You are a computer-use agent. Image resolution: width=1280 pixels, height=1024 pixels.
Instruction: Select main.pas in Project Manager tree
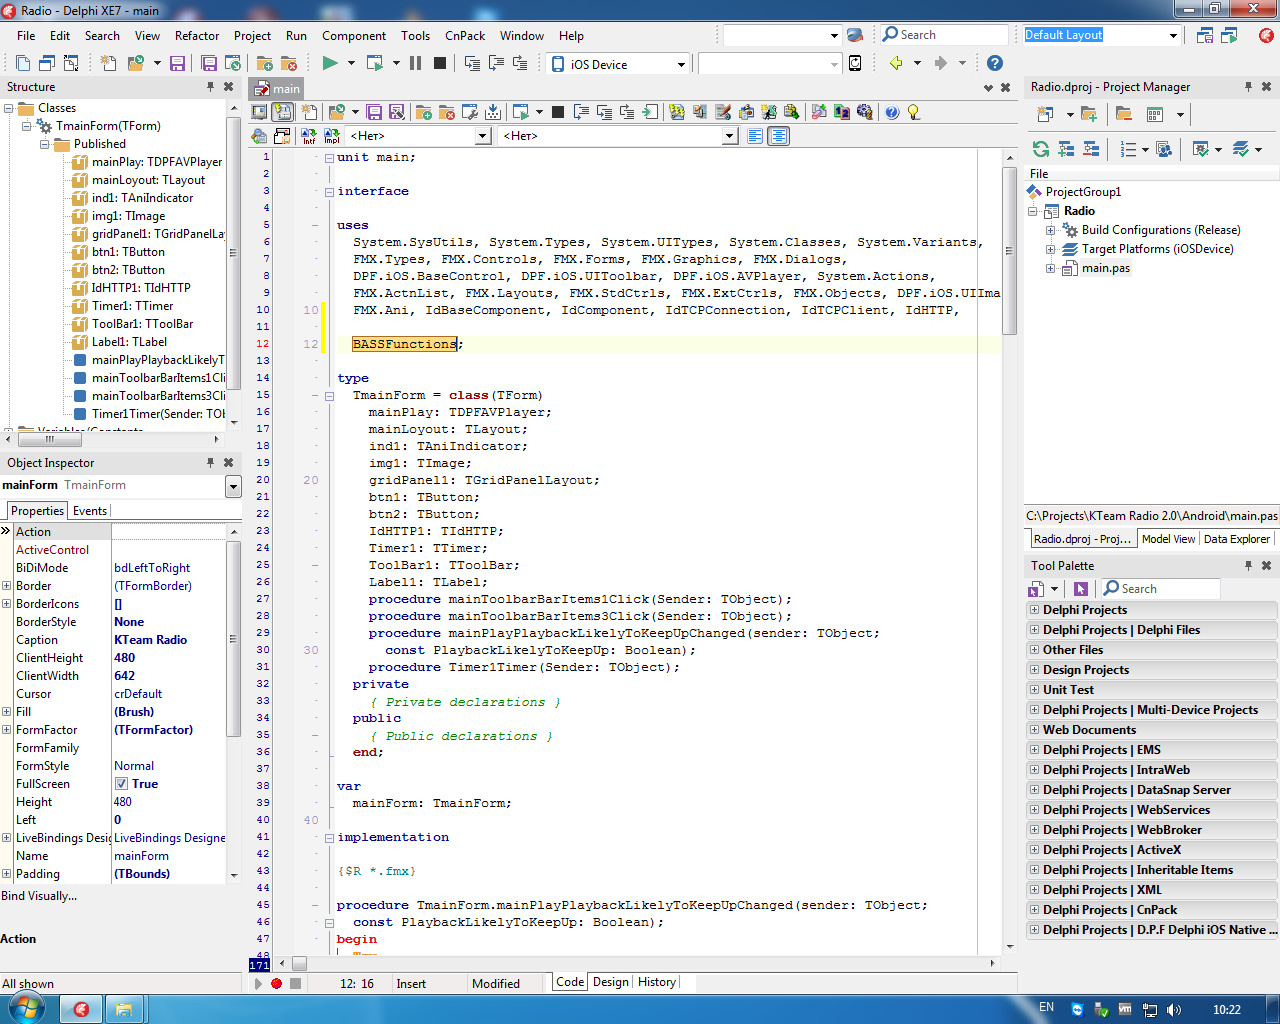(1105, 268)
